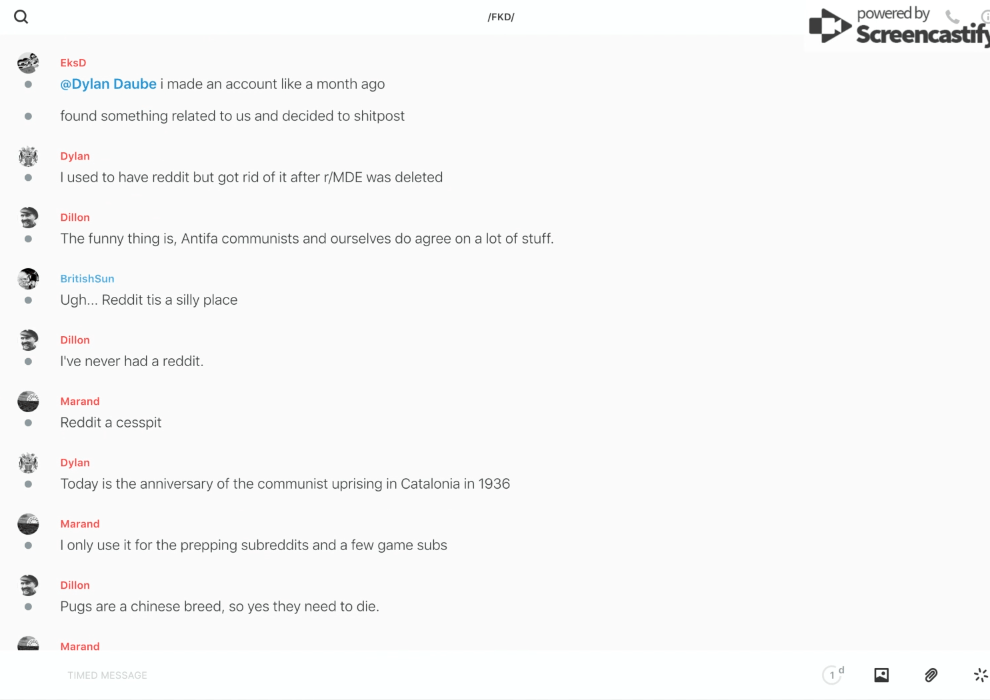The width and height of the screenshot is (990, 700).
Task: Click the burst icon at bottom right
Action: tap(980, 675)
